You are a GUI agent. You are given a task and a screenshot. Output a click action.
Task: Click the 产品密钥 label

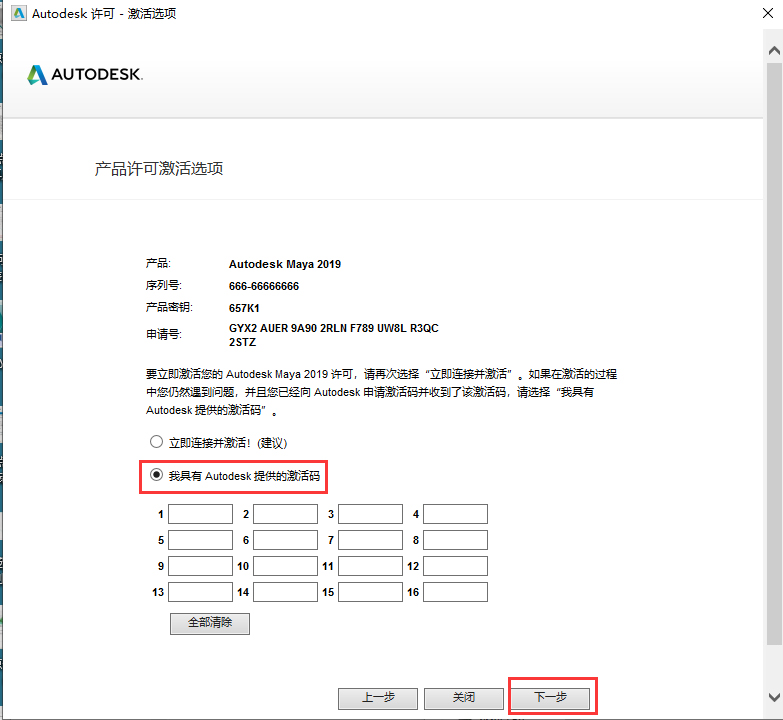pyautogui.click(x=169, y=307)
